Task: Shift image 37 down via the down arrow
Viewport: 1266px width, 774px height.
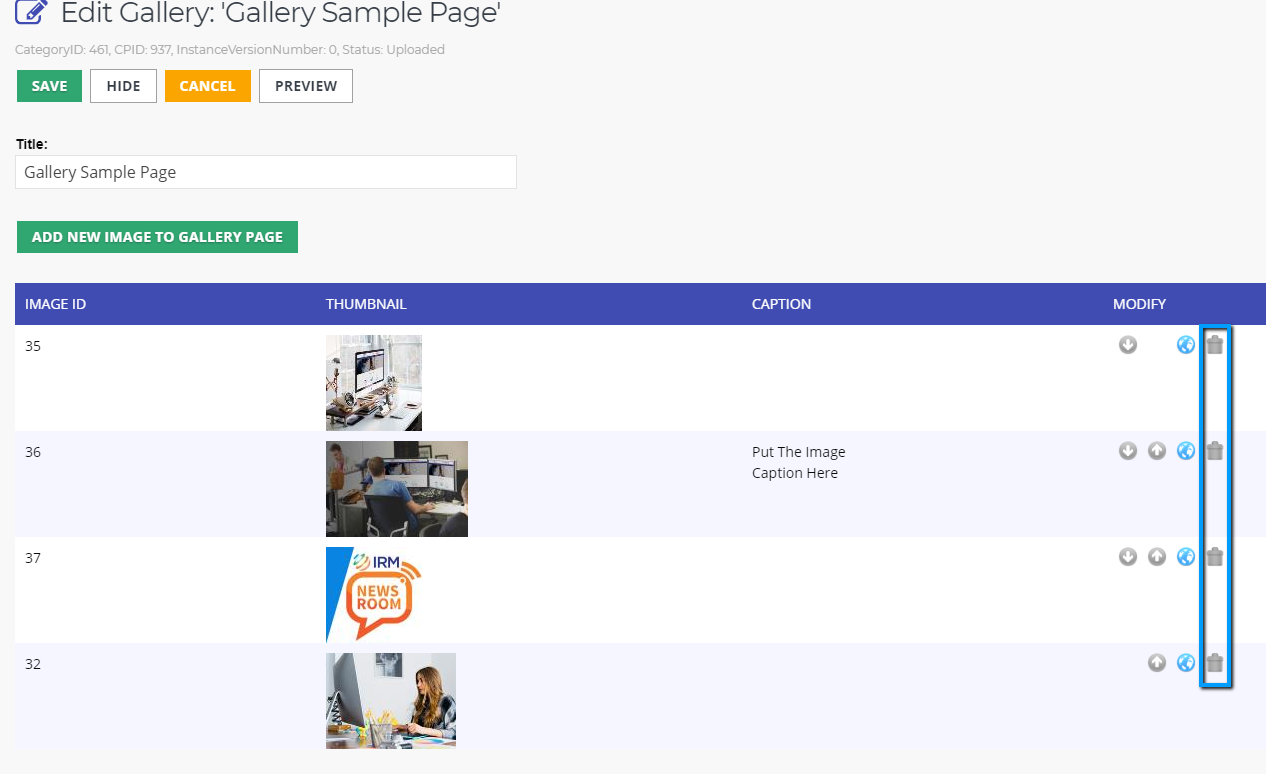Action: [x=1128, y=557]
